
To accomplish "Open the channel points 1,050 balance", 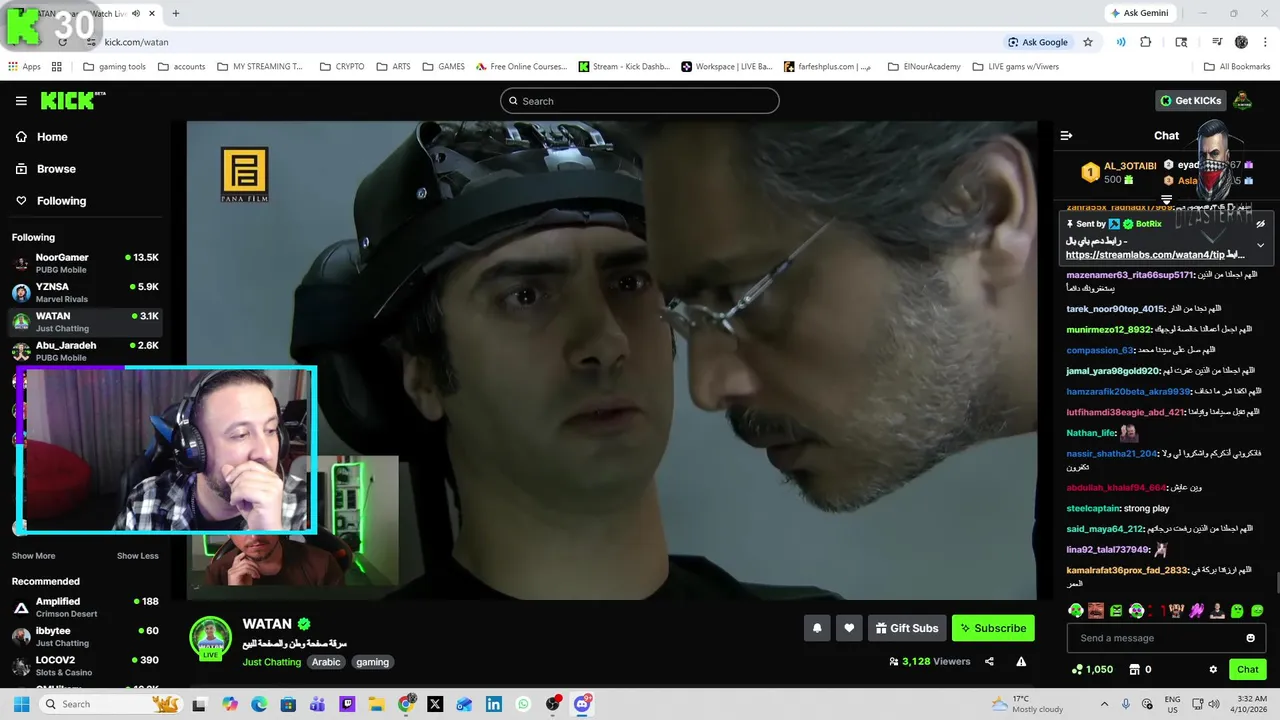I will pos(1092,669).
